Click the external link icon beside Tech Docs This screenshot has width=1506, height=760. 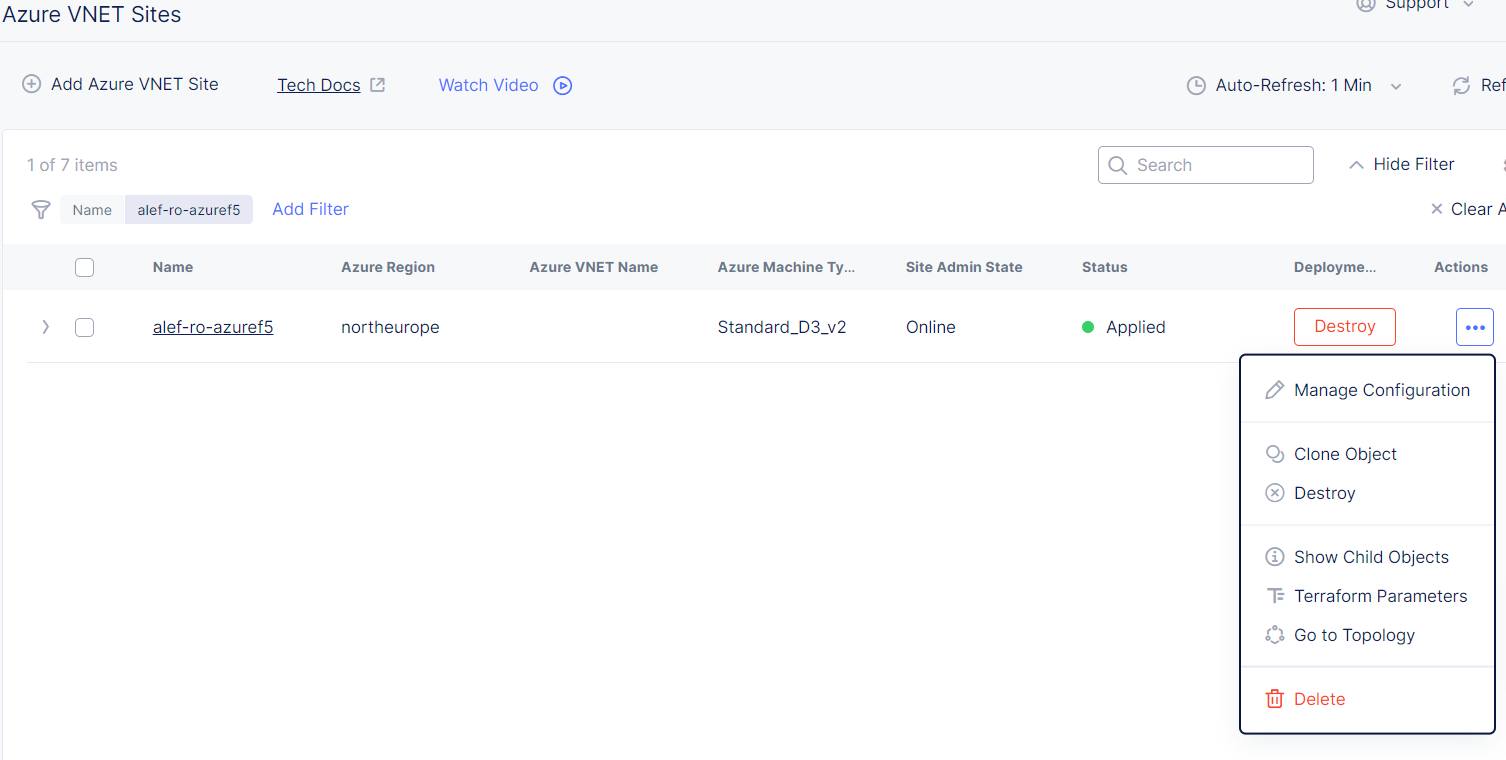click(378, 85)
